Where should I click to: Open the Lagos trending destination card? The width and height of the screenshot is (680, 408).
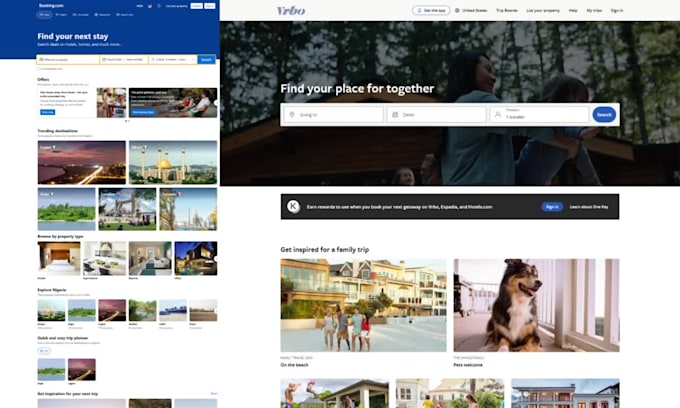point(82,163)
